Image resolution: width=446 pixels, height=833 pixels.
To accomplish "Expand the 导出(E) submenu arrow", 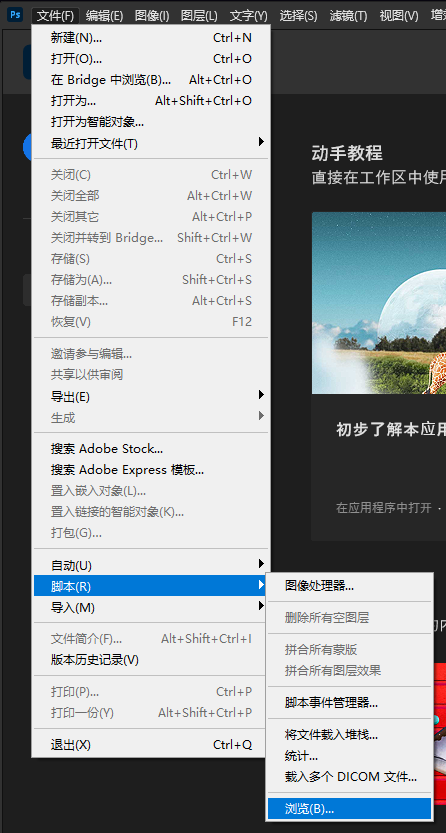I will coord(261,395).
